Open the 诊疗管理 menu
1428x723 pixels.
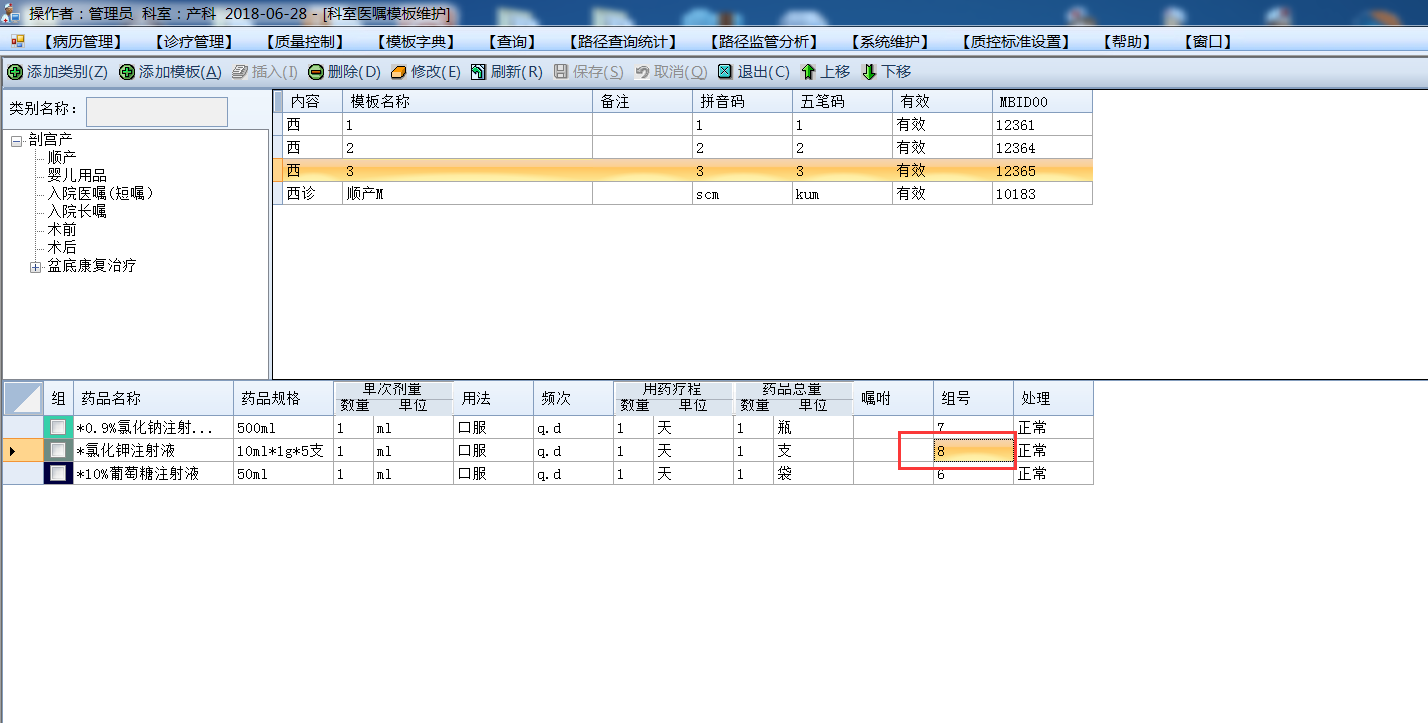click(x=193, y=42)
